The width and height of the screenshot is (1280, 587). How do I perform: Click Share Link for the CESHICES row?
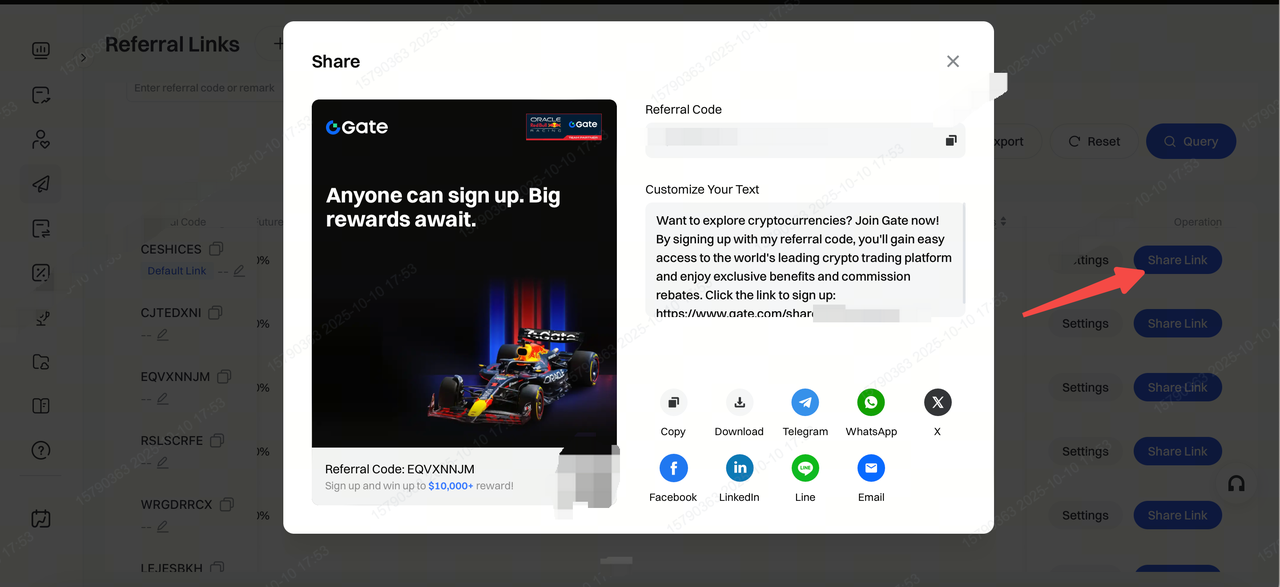coord(1177,260)
